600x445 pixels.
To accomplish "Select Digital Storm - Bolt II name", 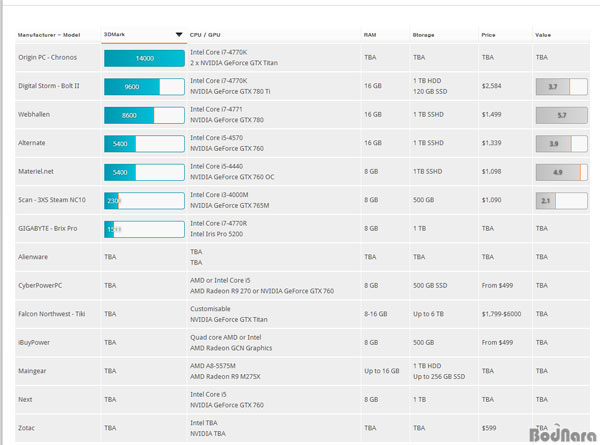I will tap(49, 86).
